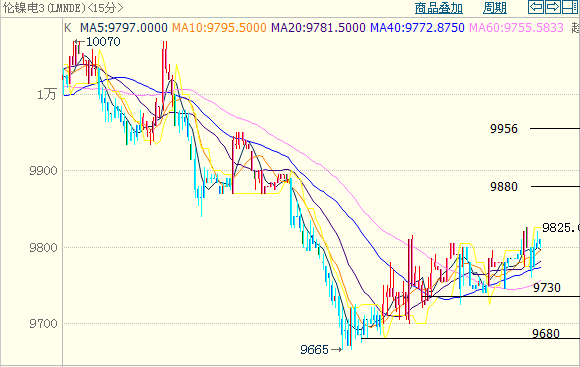This screenshot has height=367, width=580.
Task: Click the 9900 price axis label
Action: [x=44, y=171]
